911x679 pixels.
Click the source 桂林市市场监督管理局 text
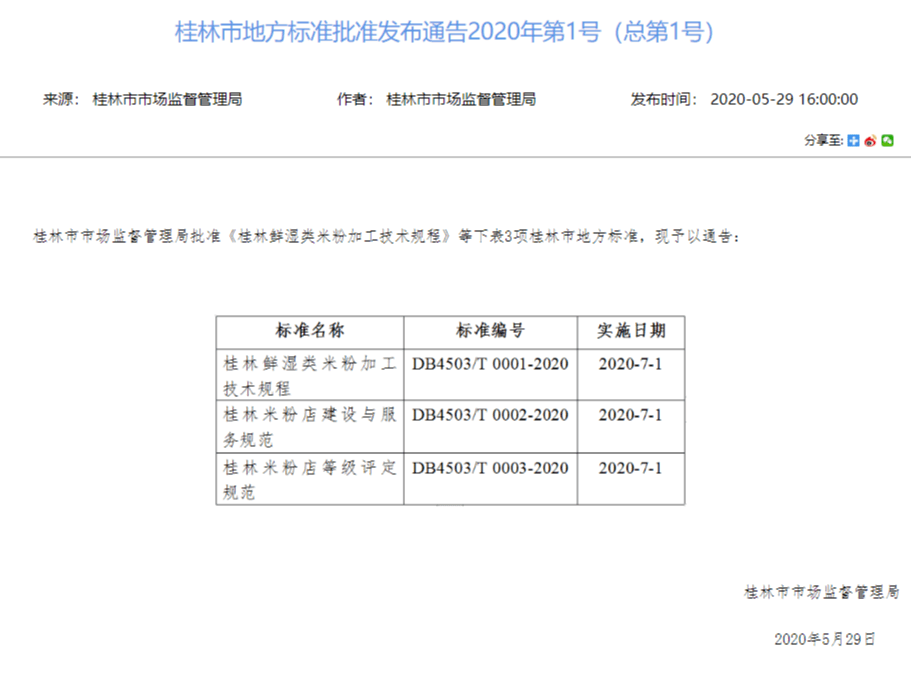tap(167, 99)
